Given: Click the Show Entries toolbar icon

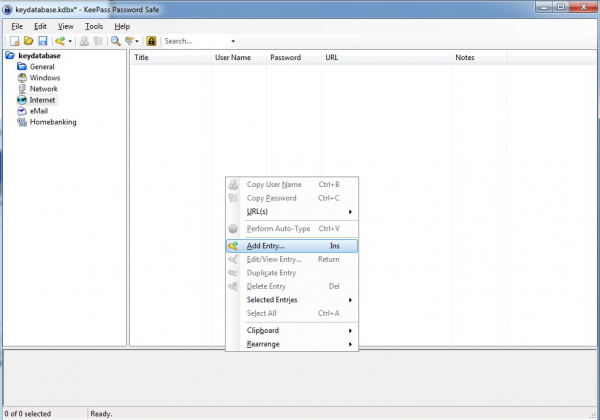Looking at the screenshot, I should (130, 41).
